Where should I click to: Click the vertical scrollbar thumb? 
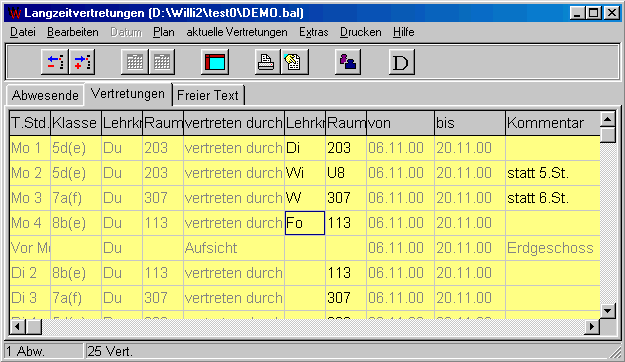(x=608, y=134)
